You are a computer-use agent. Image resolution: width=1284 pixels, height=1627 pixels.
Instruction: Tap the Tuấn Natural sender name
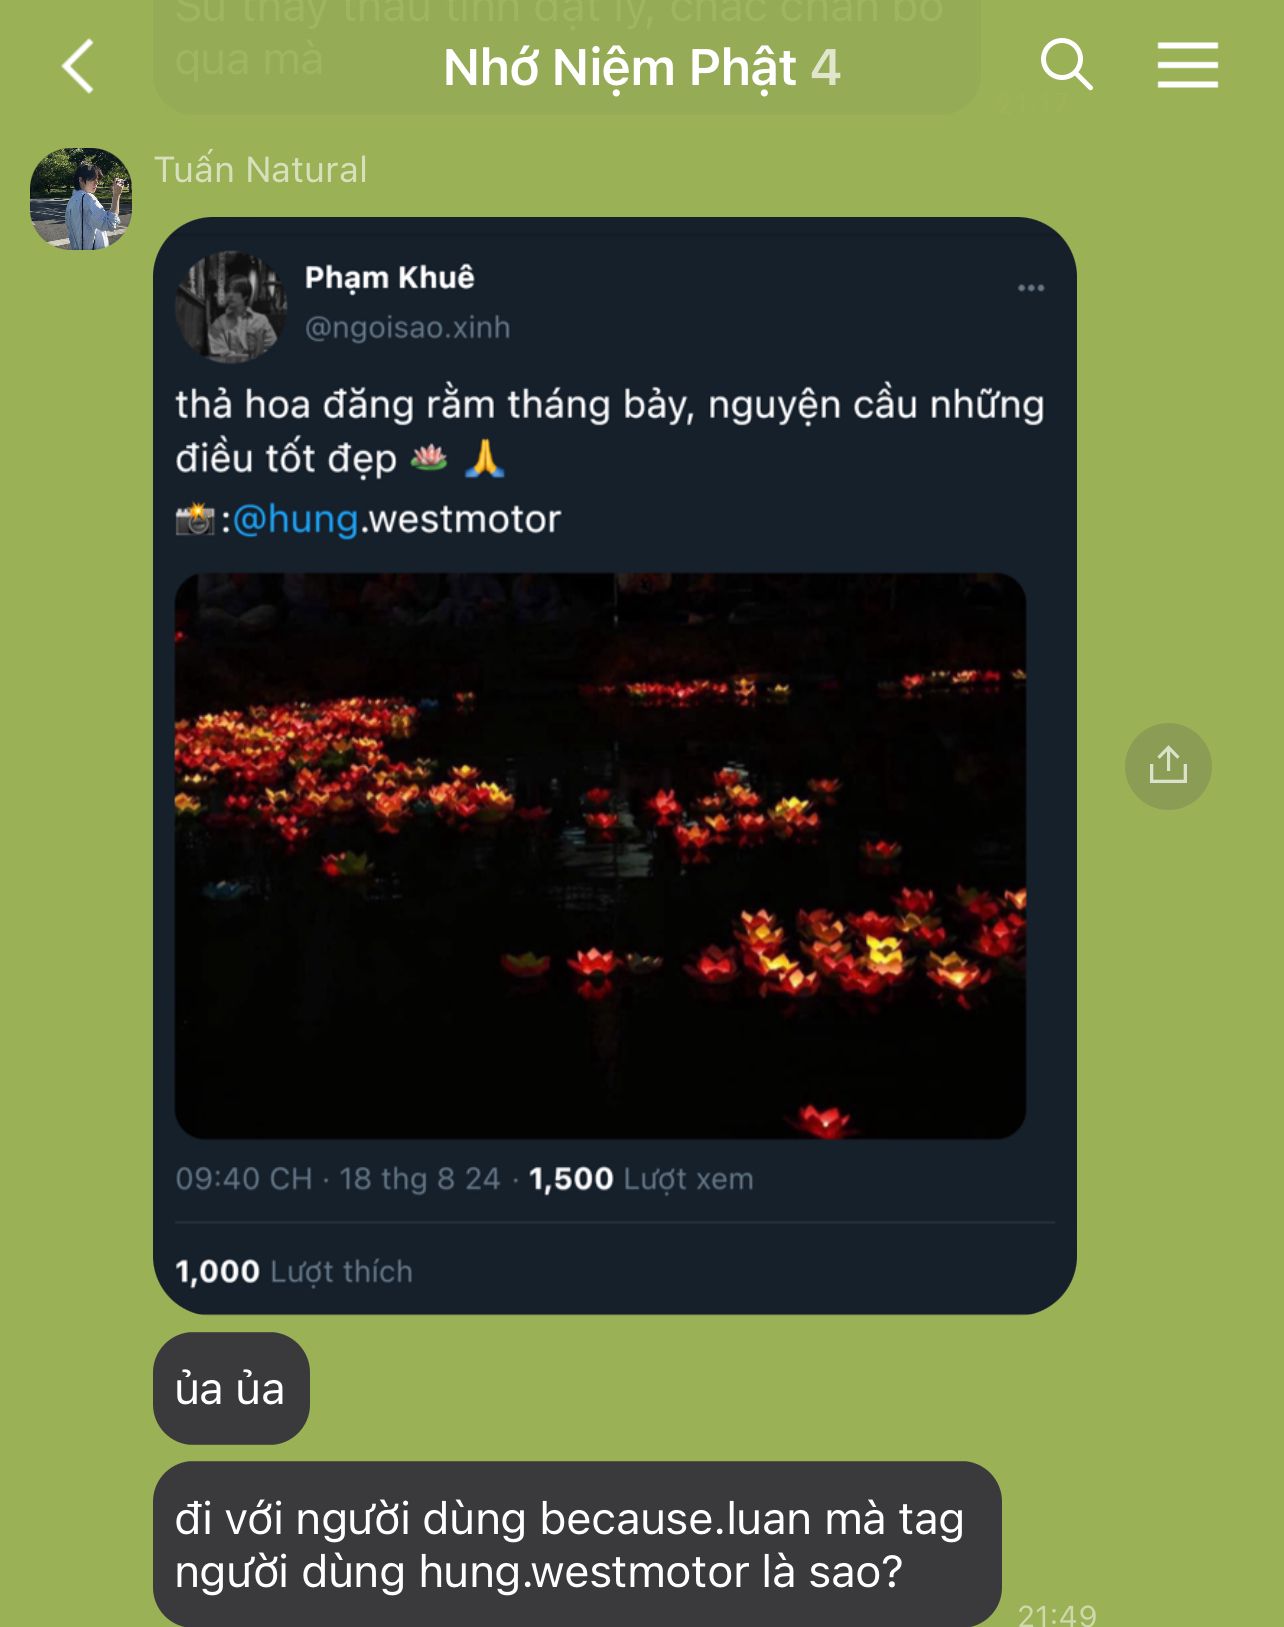tap(261, 169)
